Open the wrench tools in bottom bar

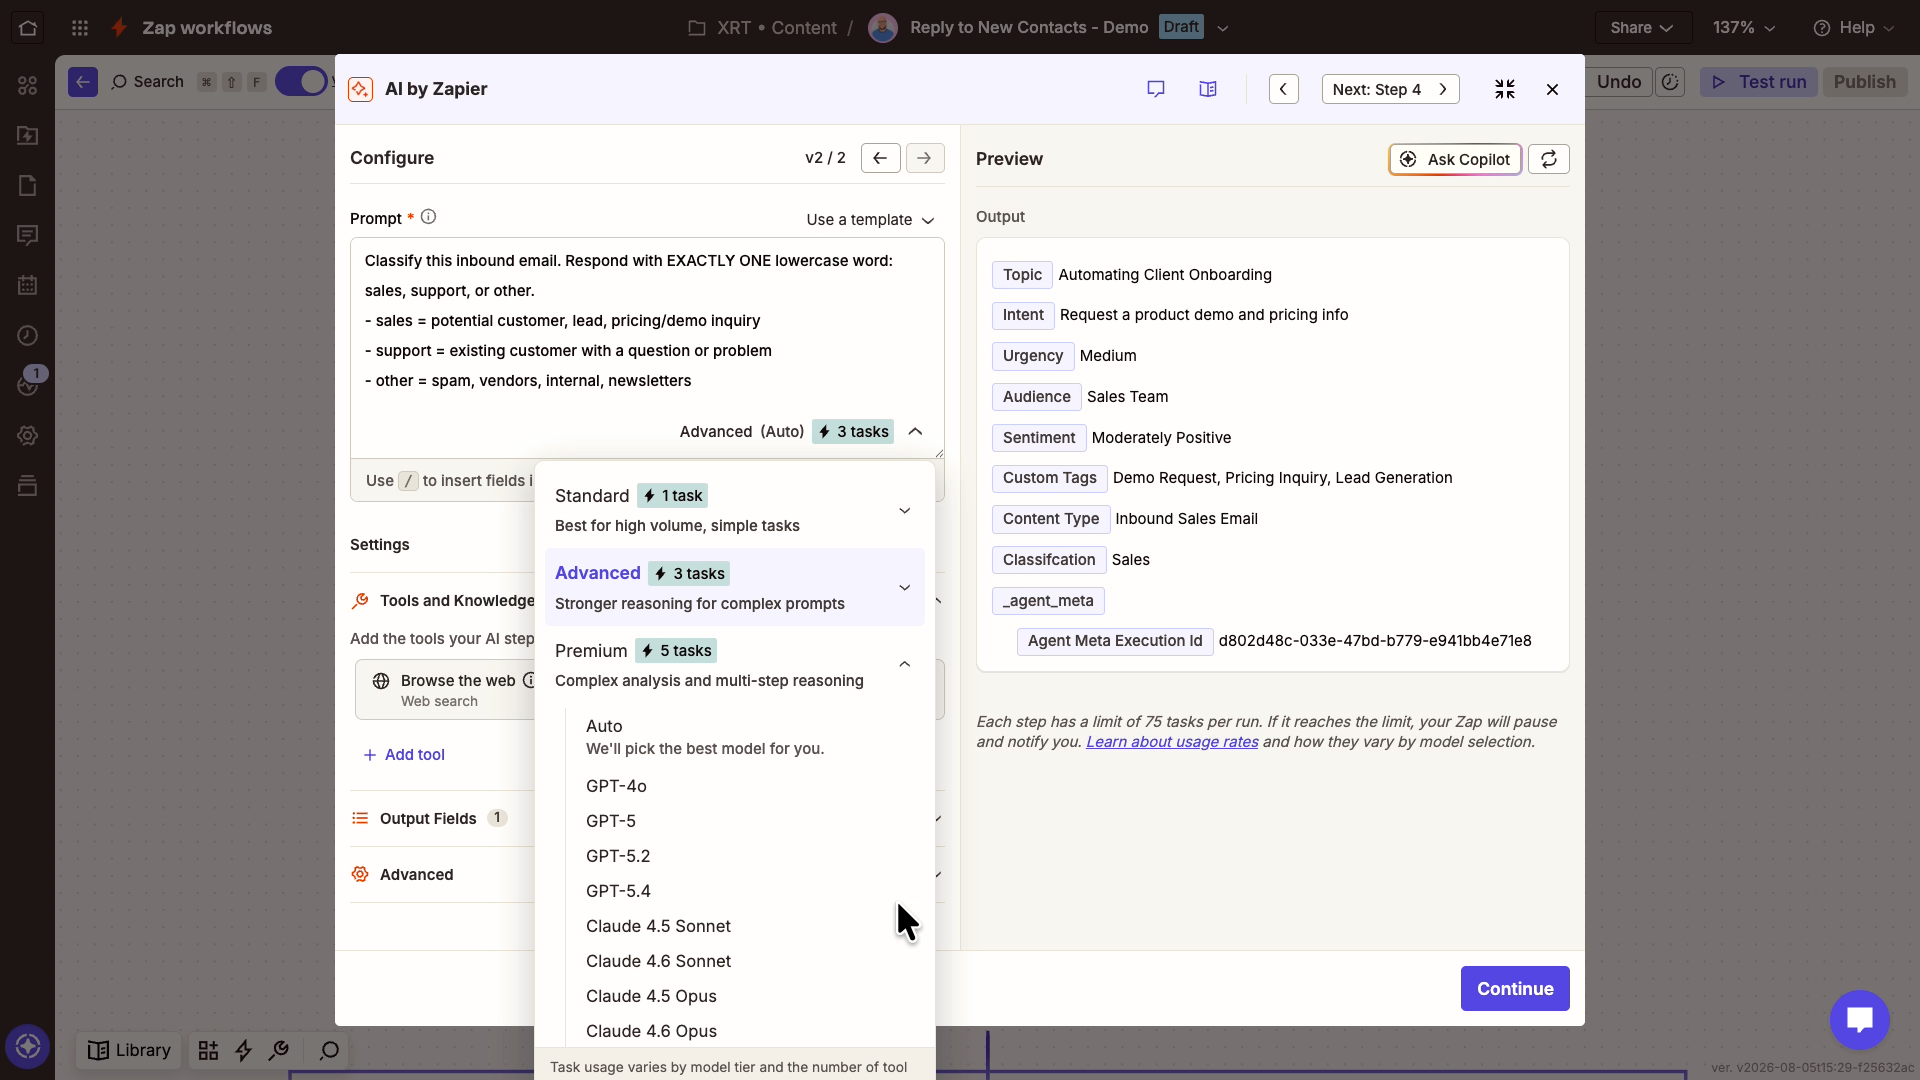[x=279, y=1050]
